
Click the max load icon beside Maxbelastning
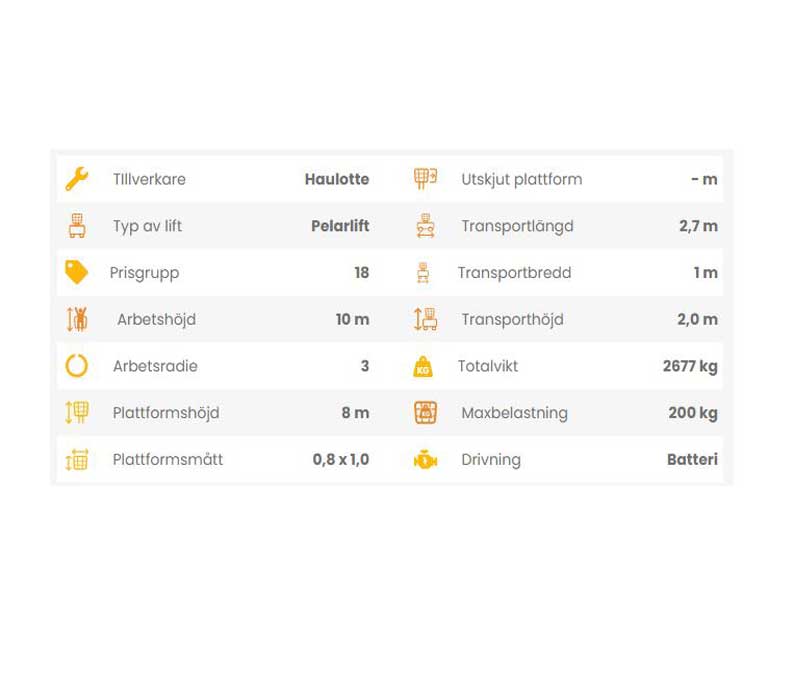pyautogui.click(x=425, y=413)
